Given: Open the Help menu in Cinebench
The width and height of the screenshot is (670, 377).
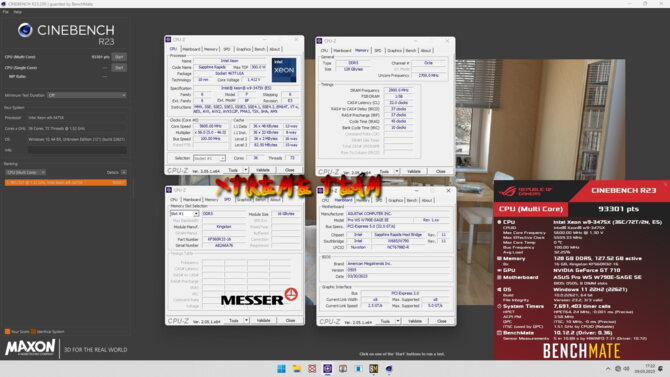Looking at the screenshot, I should tap(18, 12).
